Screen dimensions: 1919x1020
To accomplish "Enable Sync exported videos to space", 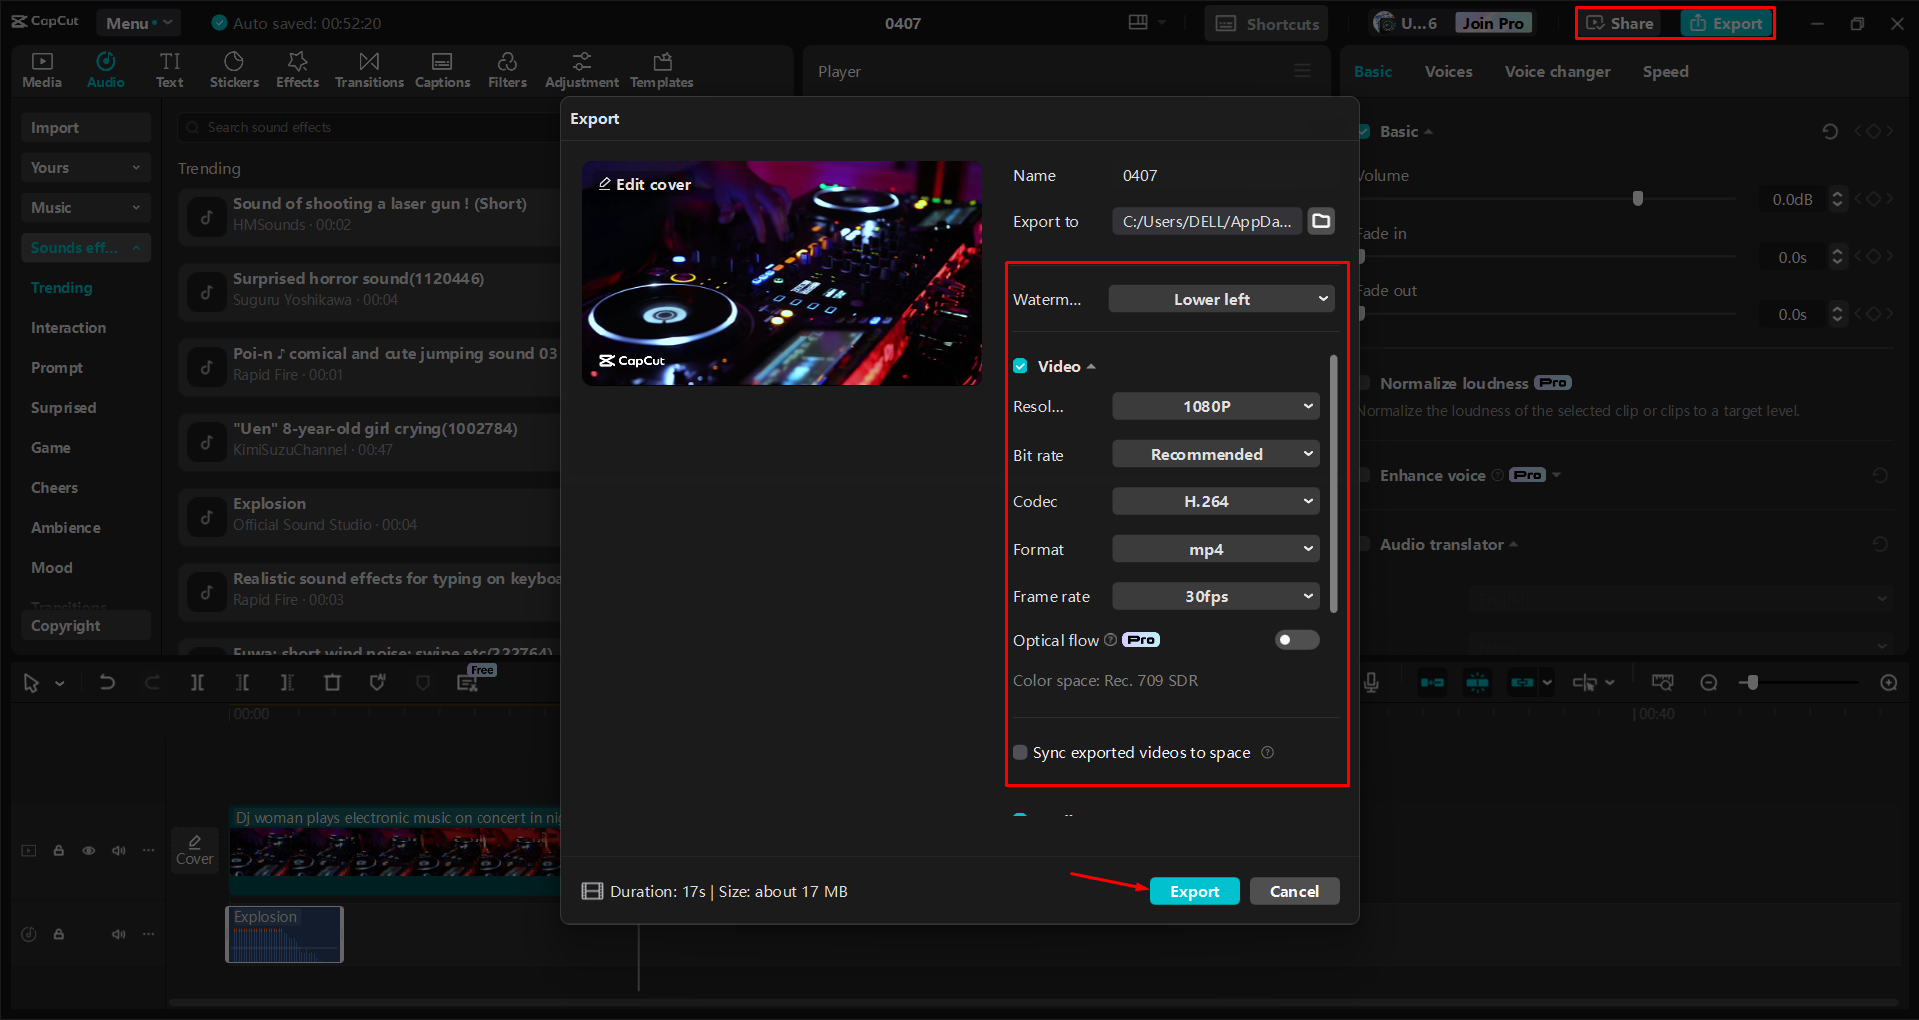I will [x=1020, y=752].
